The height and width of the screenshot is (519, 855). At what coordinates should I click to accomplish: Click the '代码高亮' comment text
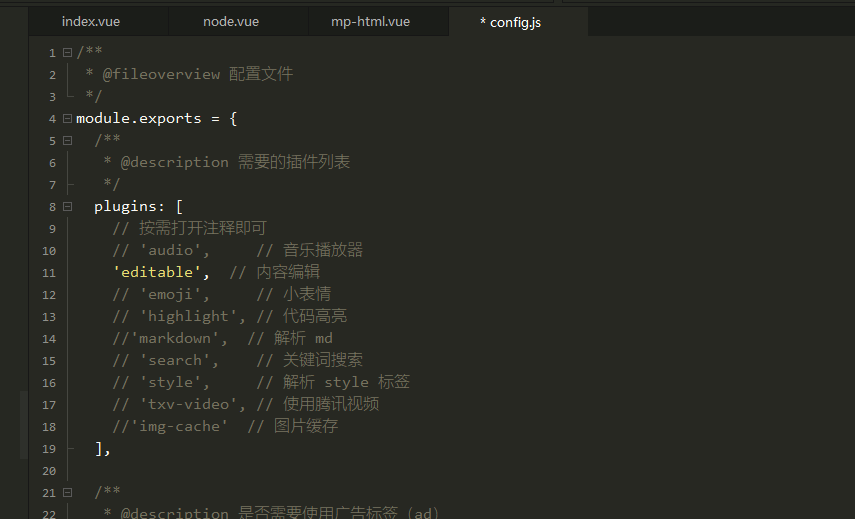tap(315, 316)
